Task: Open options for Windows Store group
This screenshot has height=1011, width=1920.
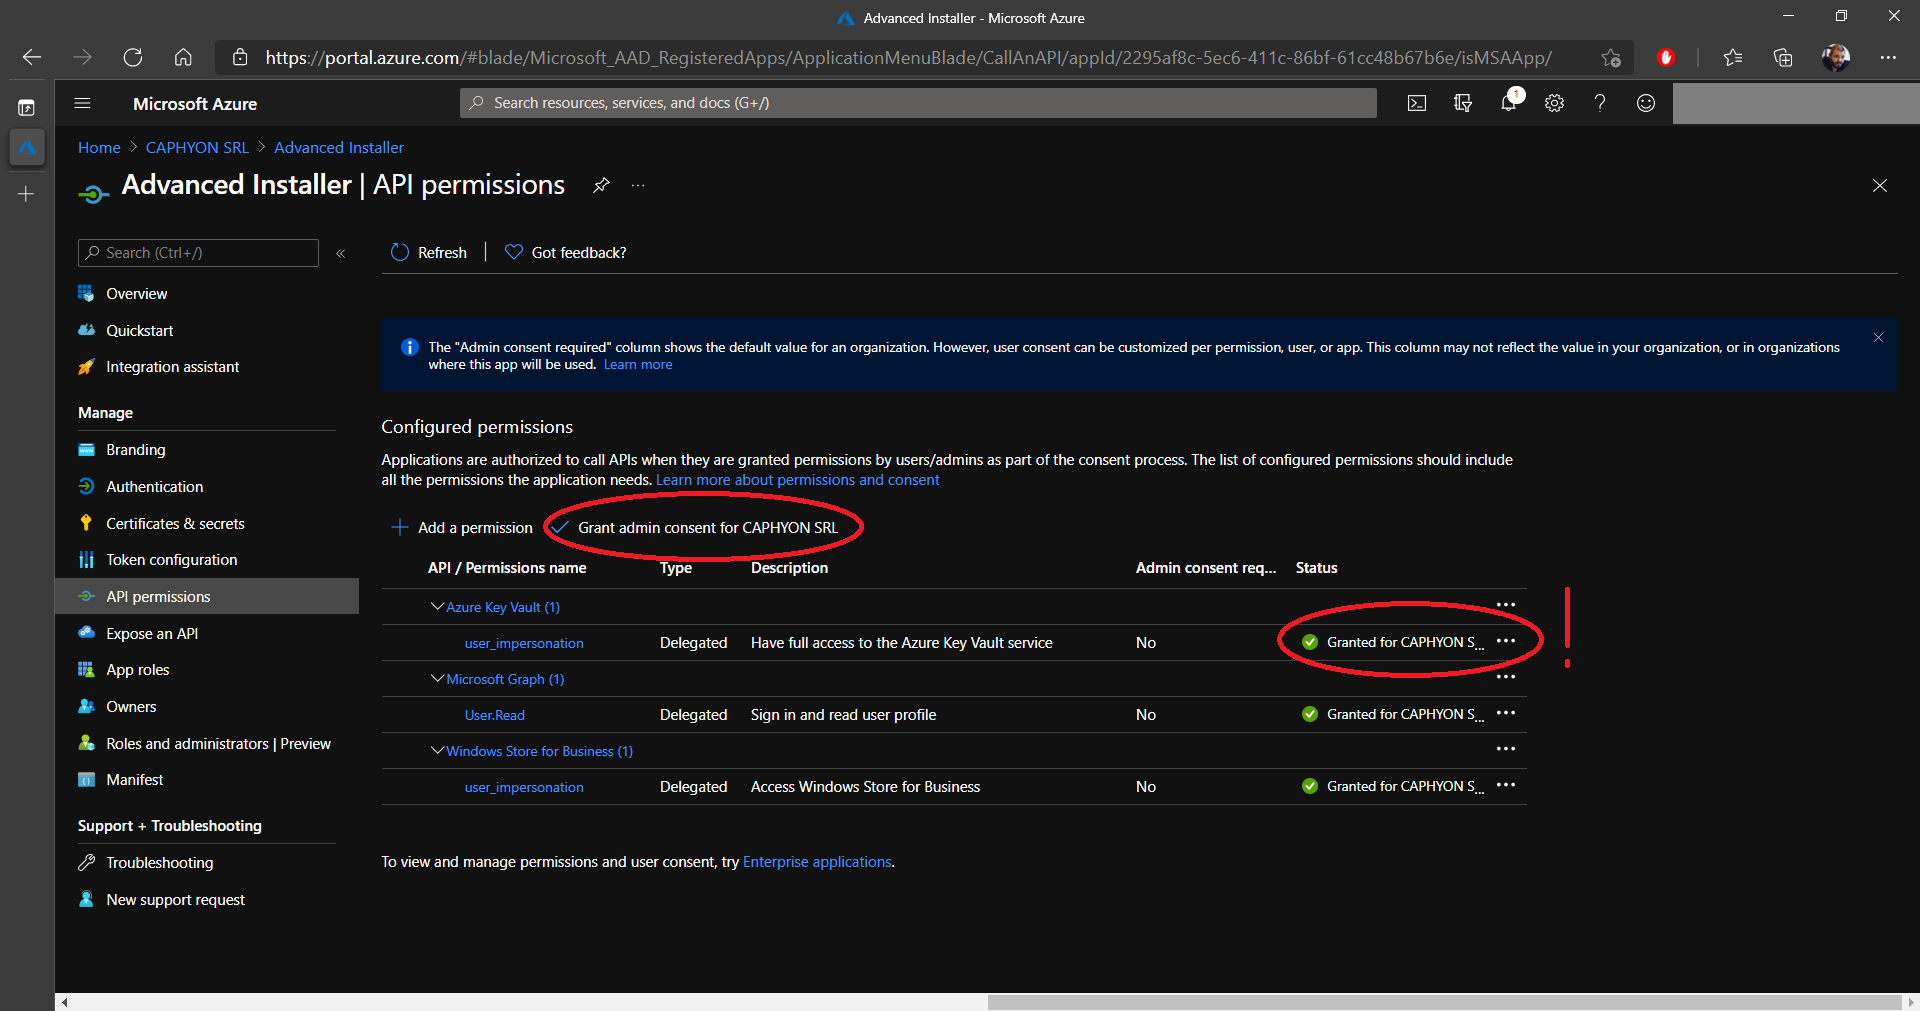Action: click(1506, 749)
